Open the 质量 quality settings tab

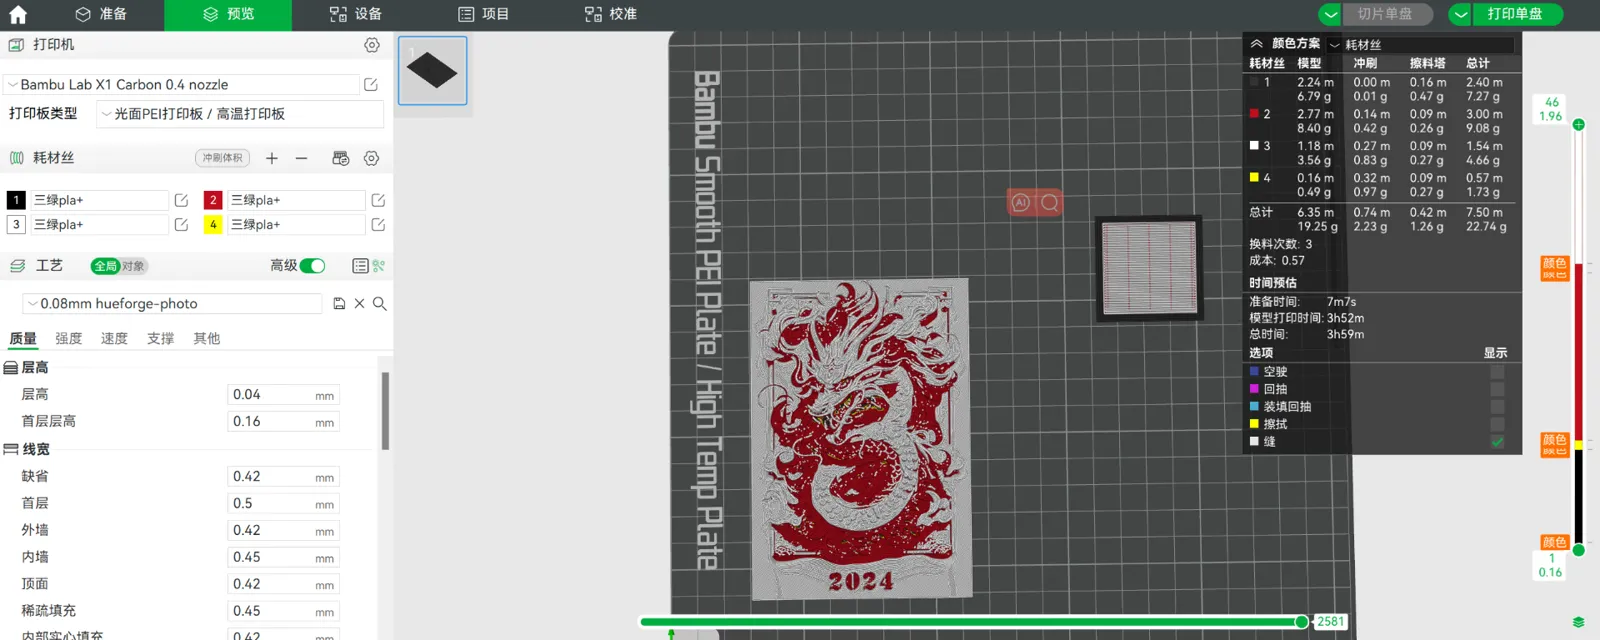coord(23,339)
